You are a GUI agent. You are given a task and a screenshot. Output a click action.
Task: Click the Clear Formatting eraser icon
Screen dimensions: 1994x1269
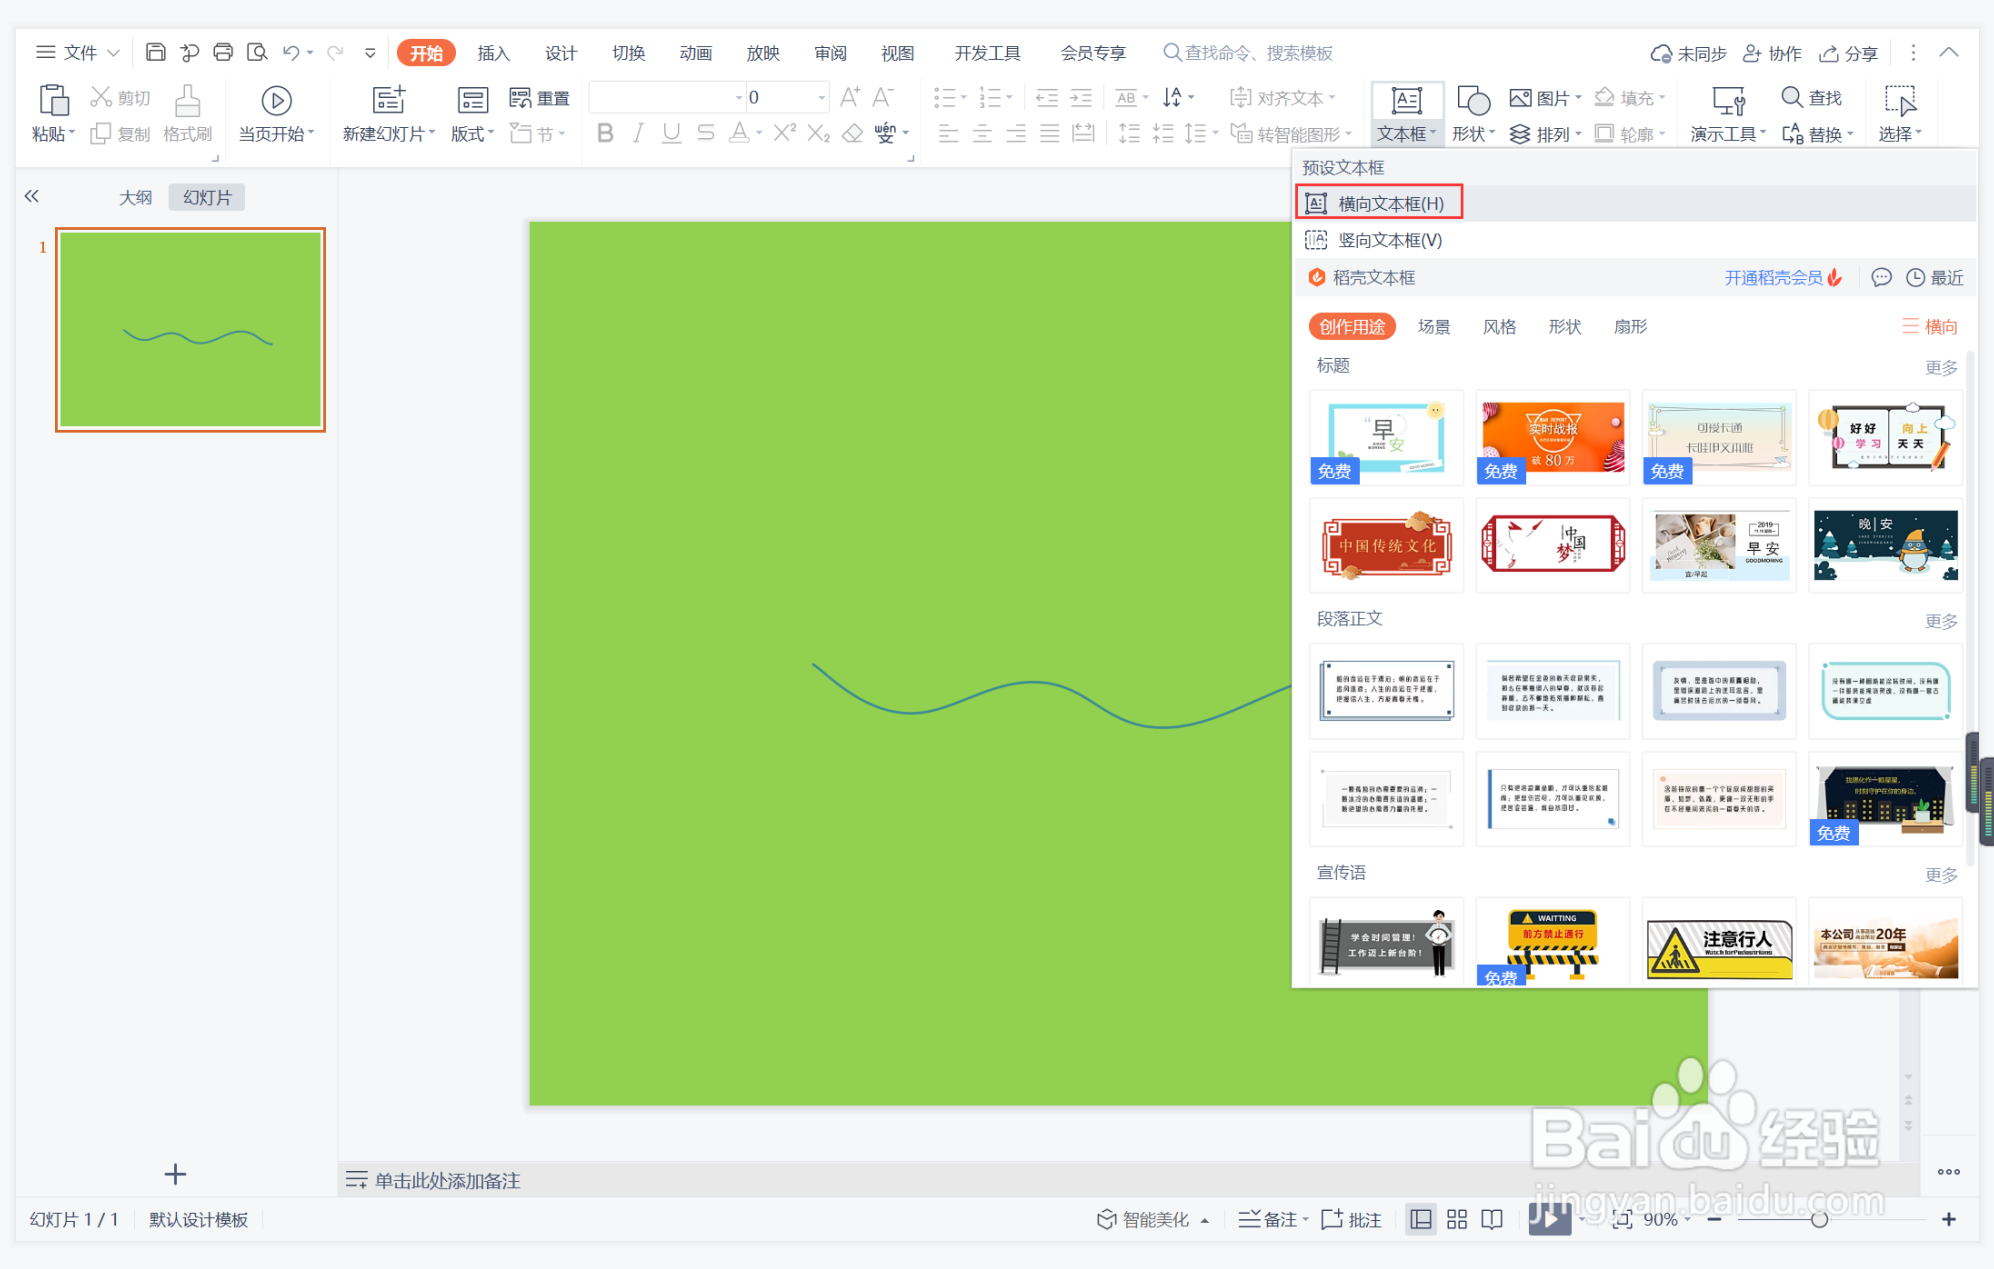pyautogui.click(x=852, y=133)
